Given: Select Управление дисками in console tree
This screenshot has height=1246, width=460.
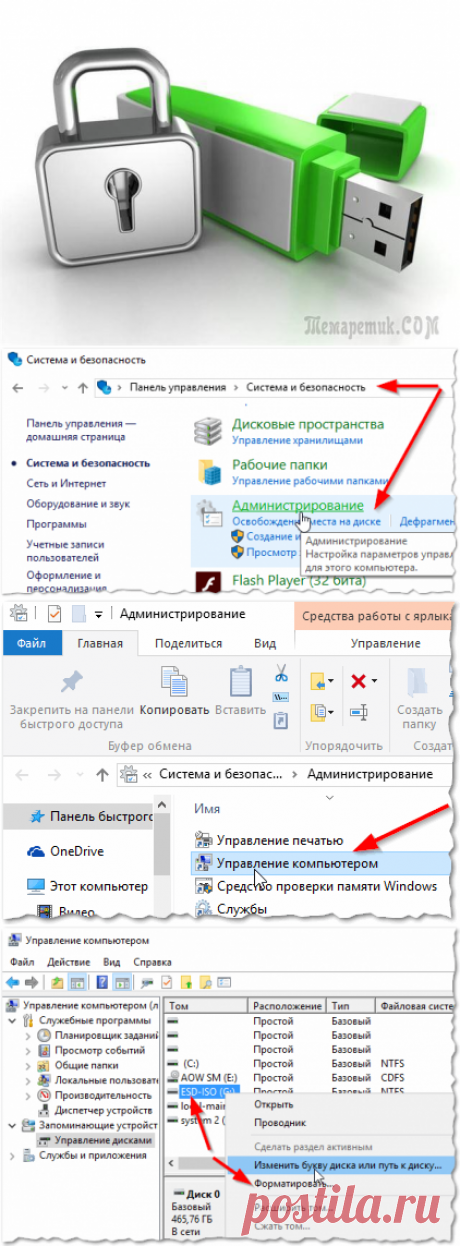Looking at the screenshot, I should tap(95, 1139).
